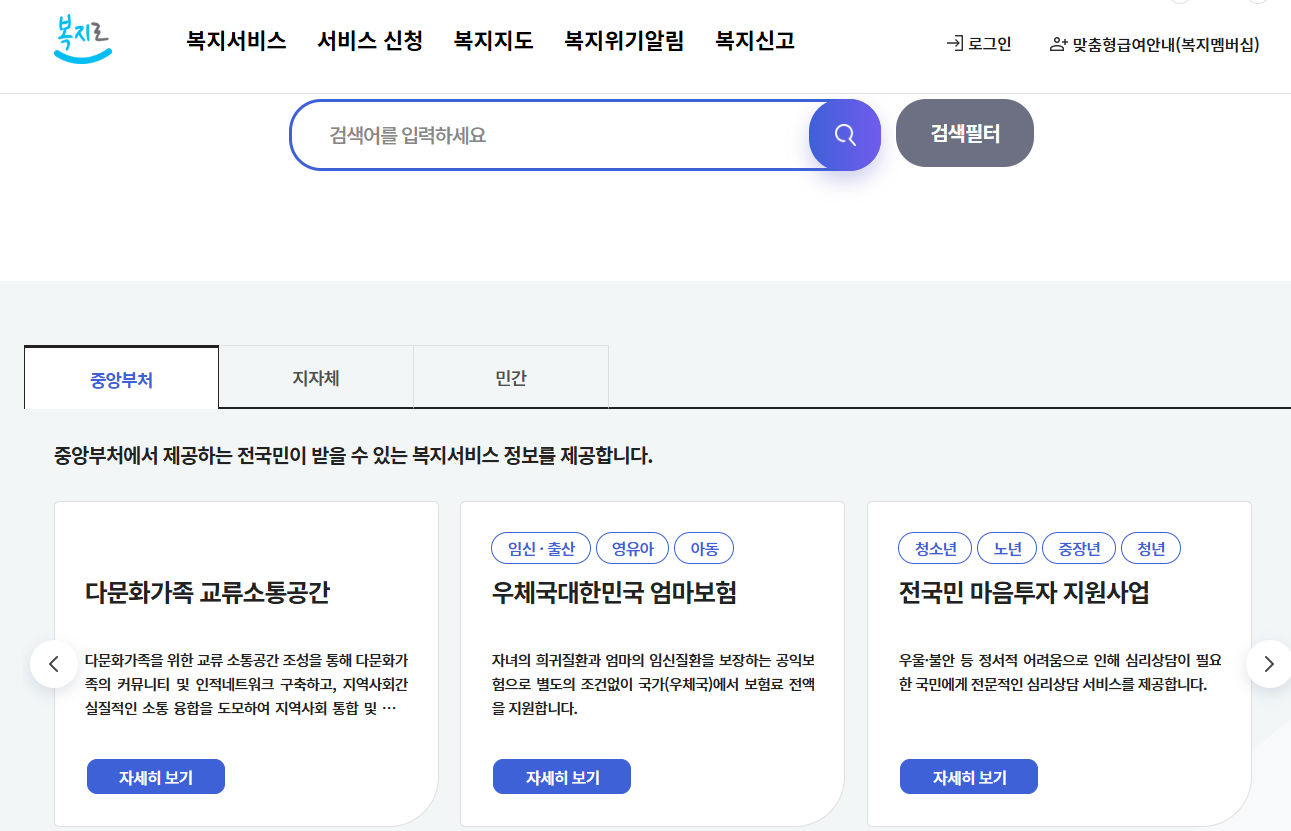The width and height of the screenshot is (1291, 831).
Task: Click the 청년 tag
Action: point(1151,548)
